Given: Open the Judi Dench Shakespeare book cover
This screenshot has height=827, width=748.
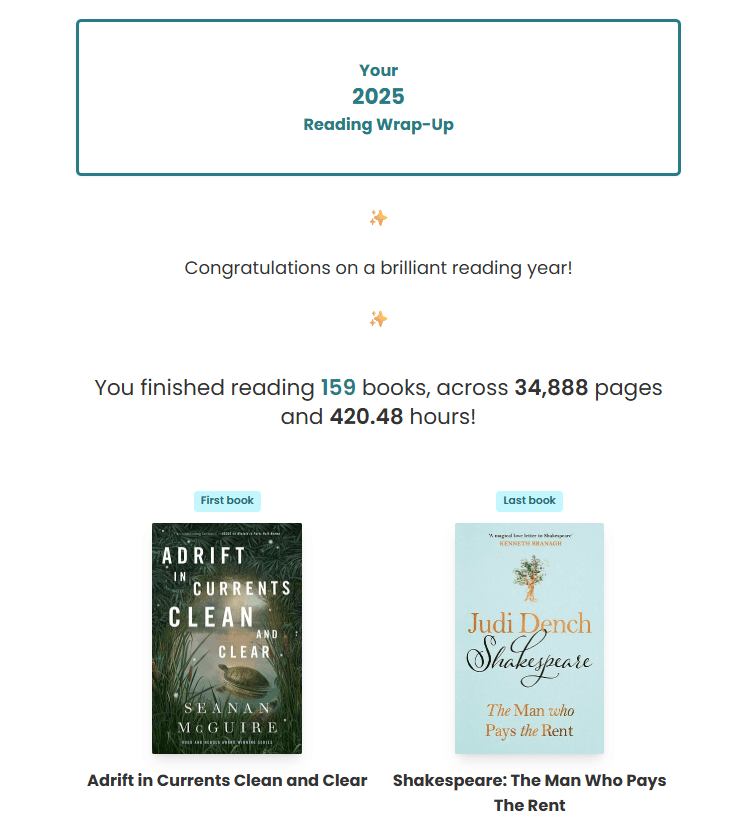Looking at the screenshot, I should [529, 638].
